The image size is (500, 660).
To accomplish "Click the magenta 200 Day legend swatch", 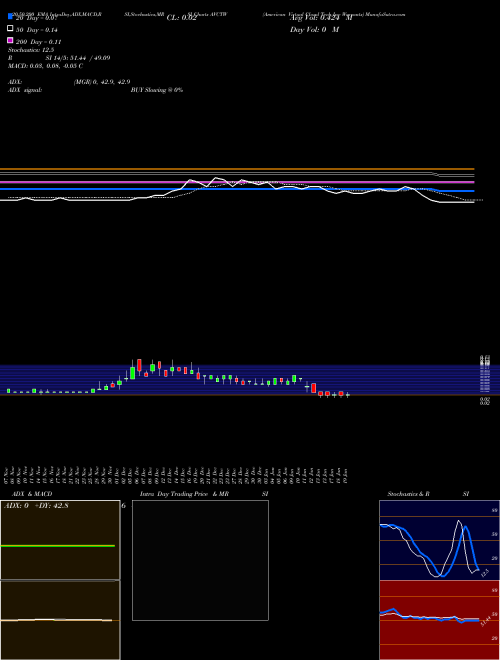I will coord(10,40).
